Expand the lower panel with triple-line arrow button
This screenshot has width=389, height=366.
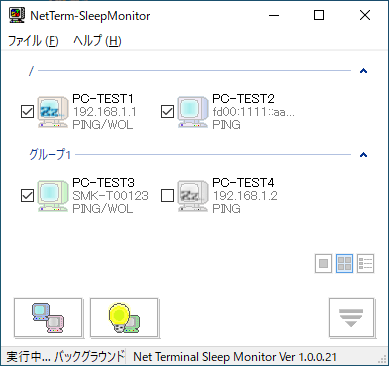[x=351, y=318]
